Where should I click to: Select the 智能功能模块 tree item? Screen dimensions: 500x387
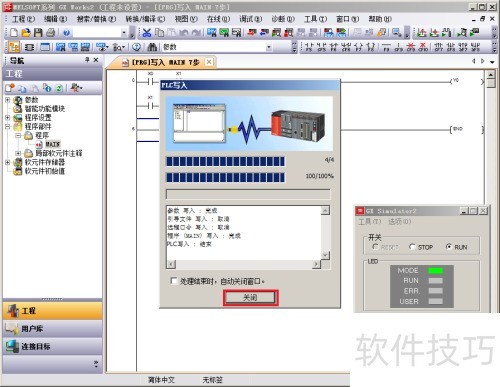pos(45,108)
